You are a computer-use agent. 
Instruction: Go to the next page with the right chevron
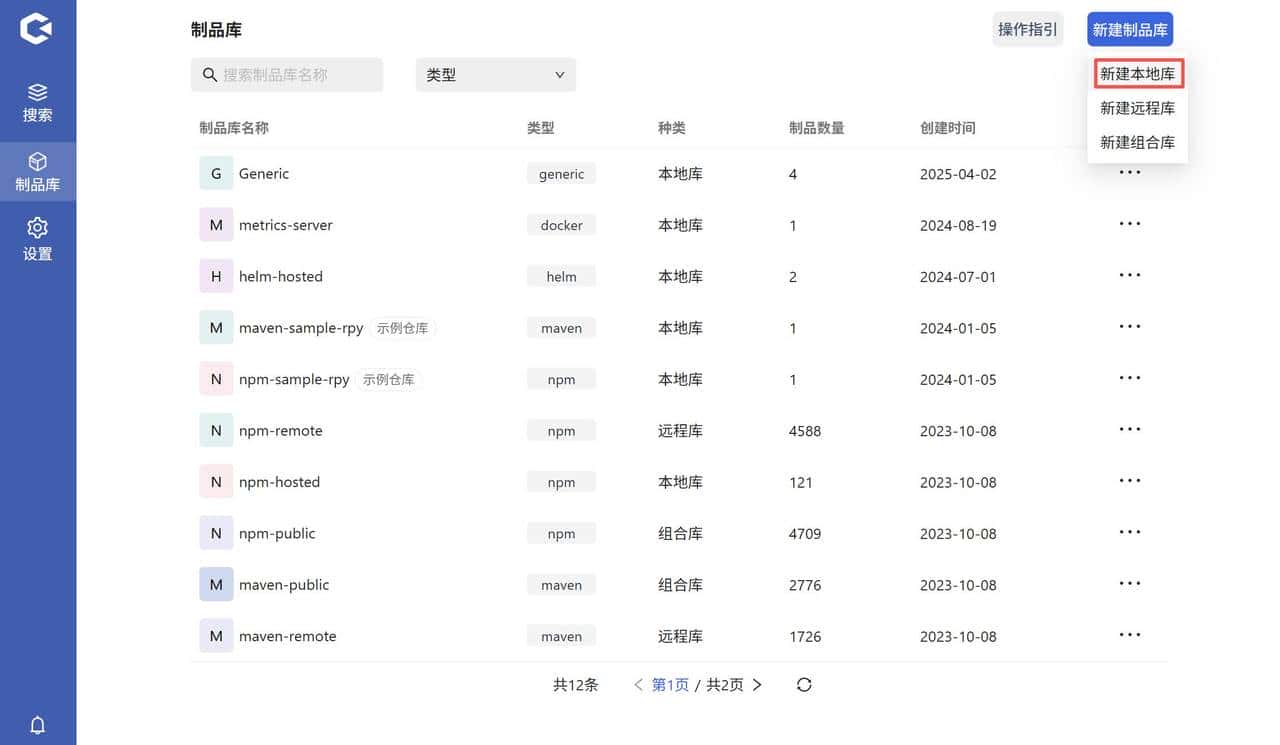(757, 684)
